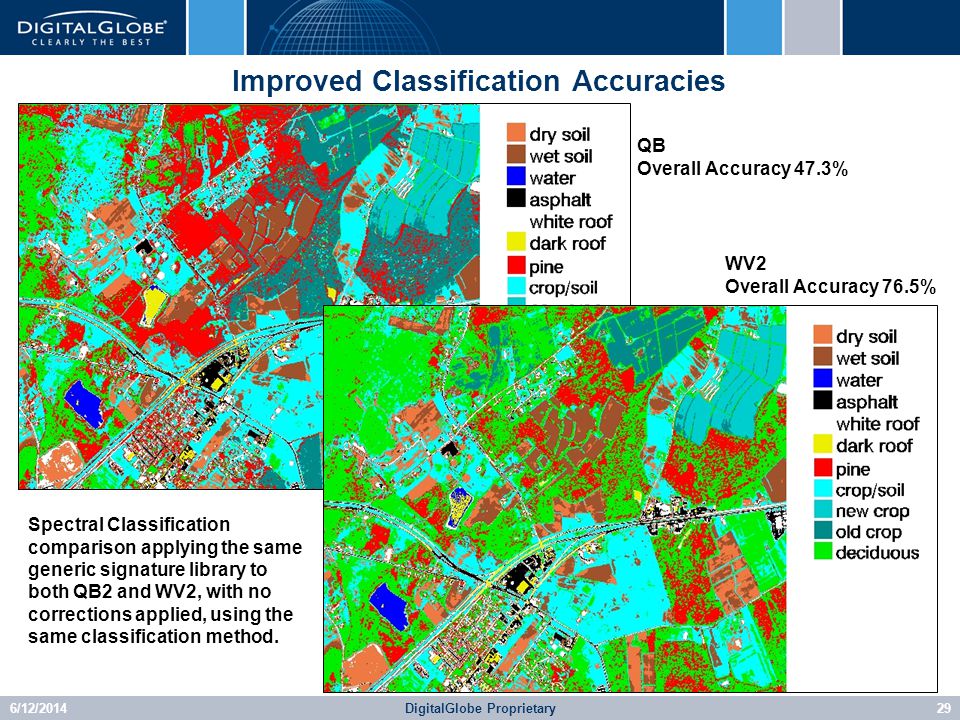Select the "Overall Accuracy 76.5%" text
The width and height of the screenshot is (960, 720).
pyautogui.click(x=831, y=286)
